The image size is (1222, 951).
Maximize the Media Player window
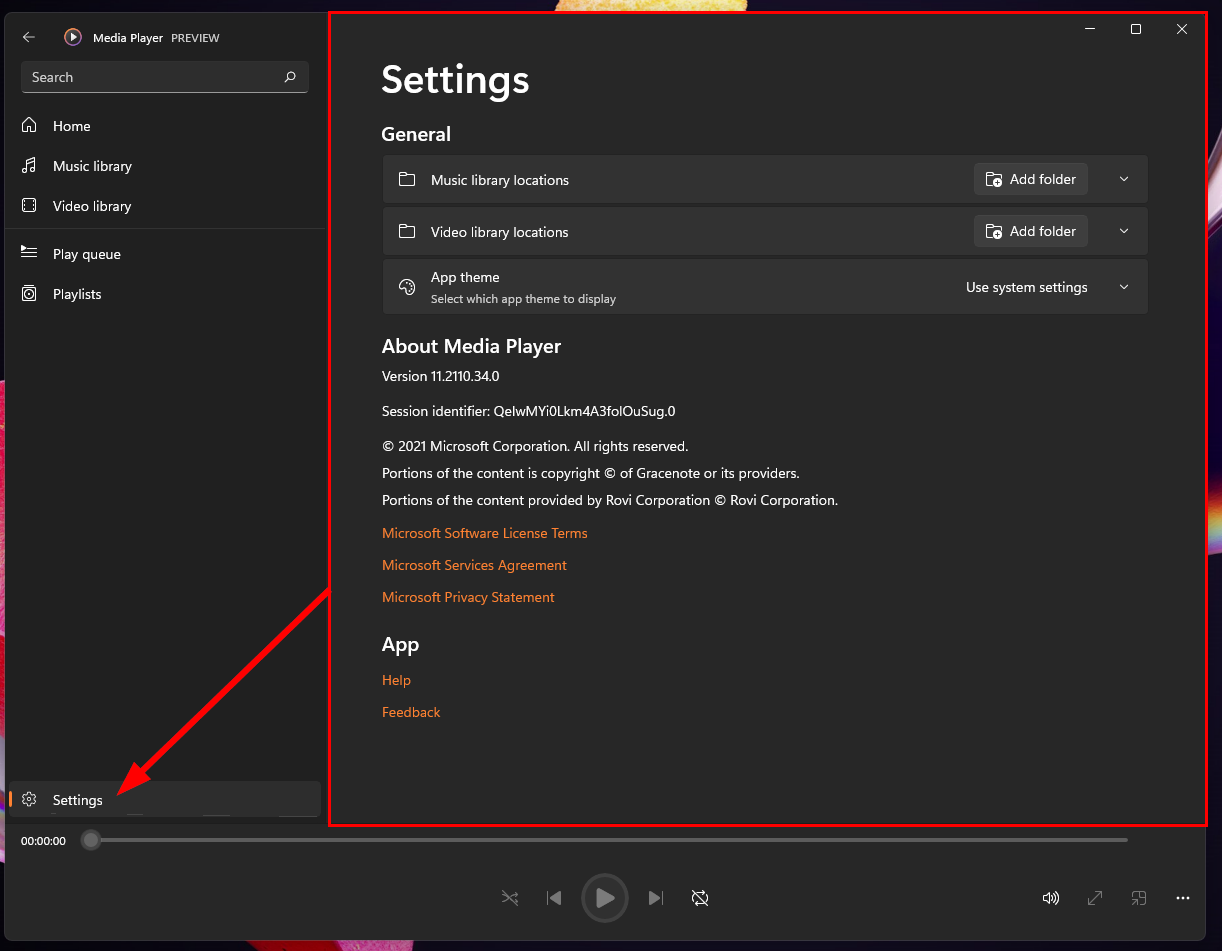(x=1136, y=29)
